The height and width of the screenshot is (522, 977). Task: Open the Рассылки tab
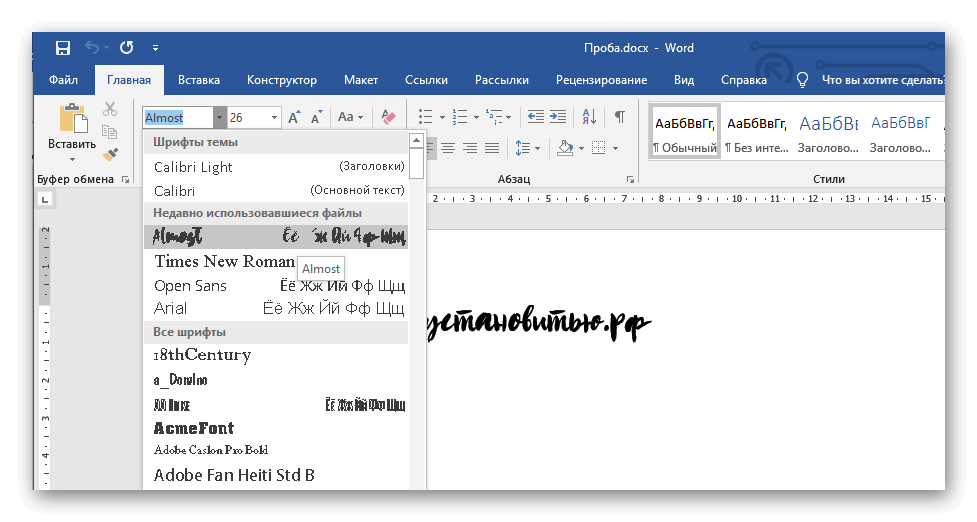pyautogui.click(x=502, y=80)
